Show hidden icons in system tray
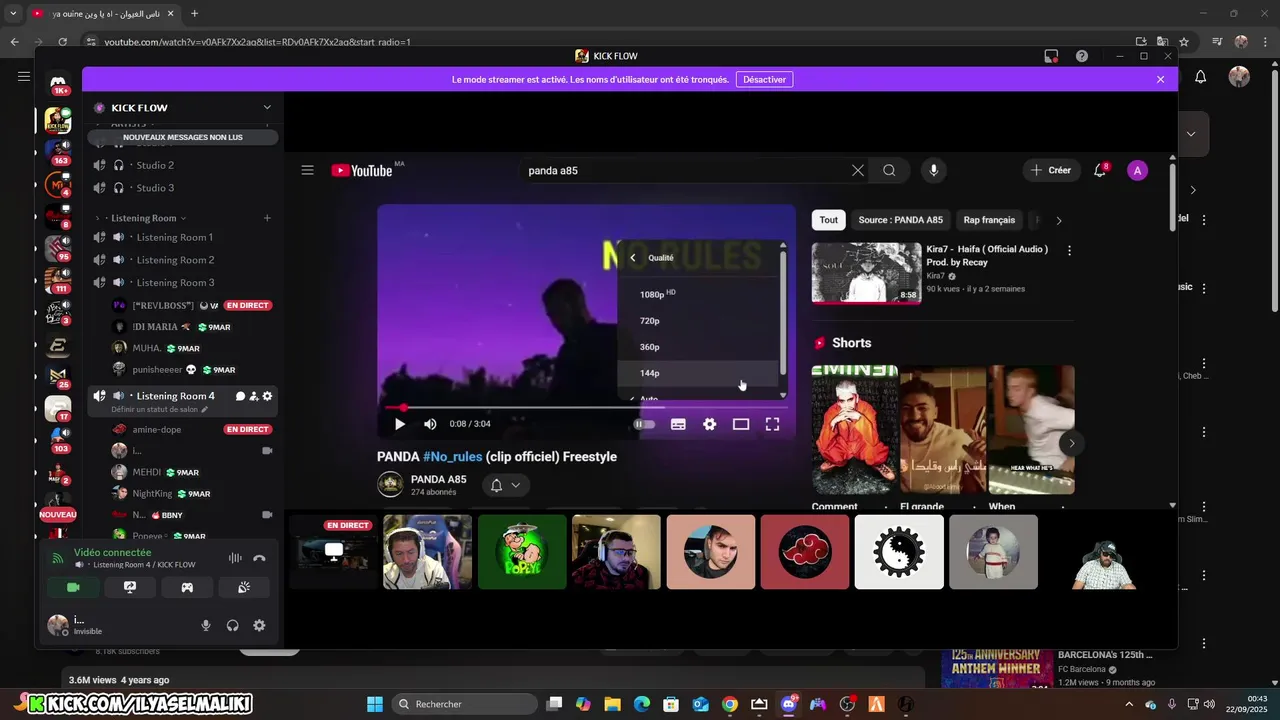Screen dimensions: 1280x720 coord(1131,704)
